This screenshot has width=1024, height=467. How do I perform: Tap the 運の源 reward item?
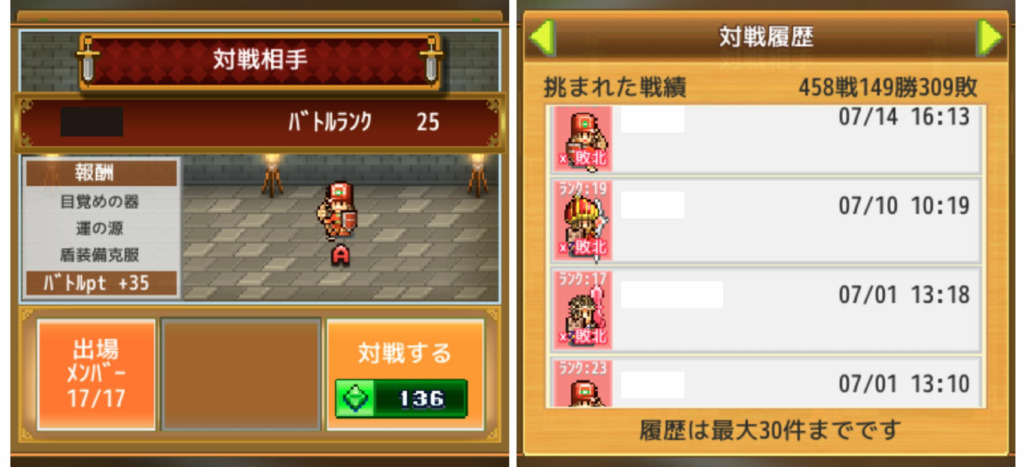pos(100,228)
